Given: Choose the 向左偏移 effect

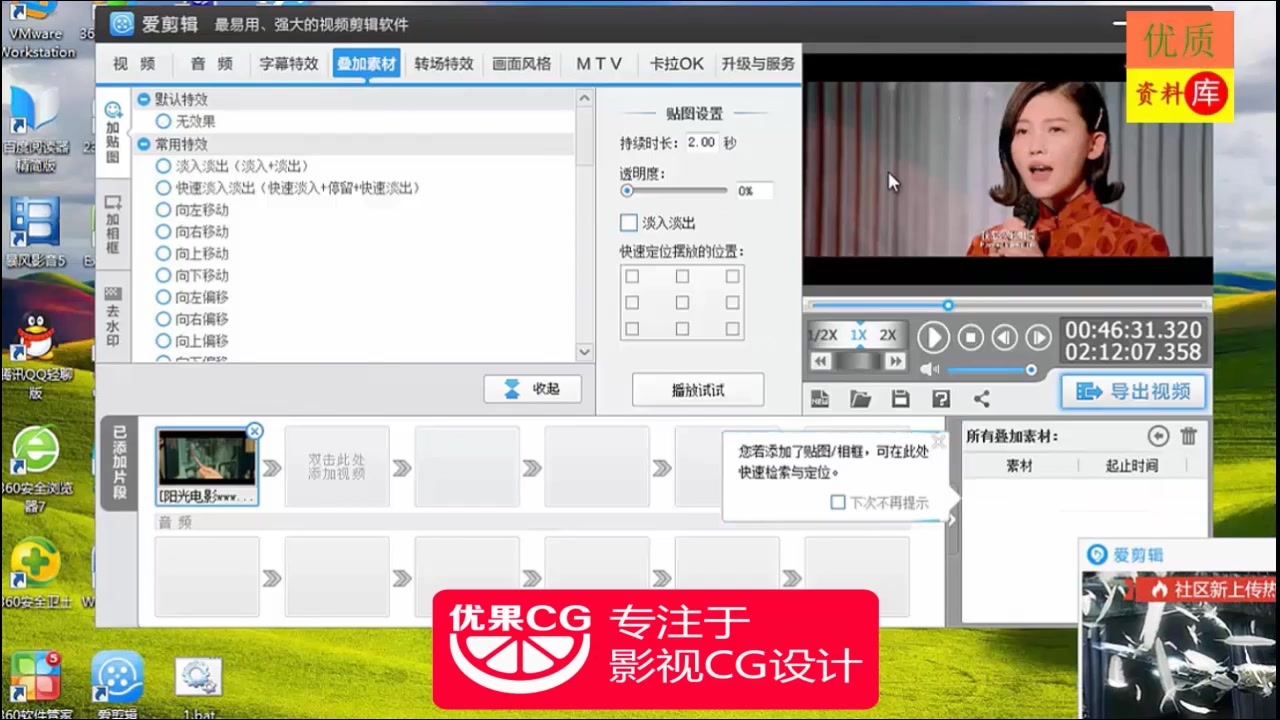Looking at the screenshot, I should click(x=163, y=297).
